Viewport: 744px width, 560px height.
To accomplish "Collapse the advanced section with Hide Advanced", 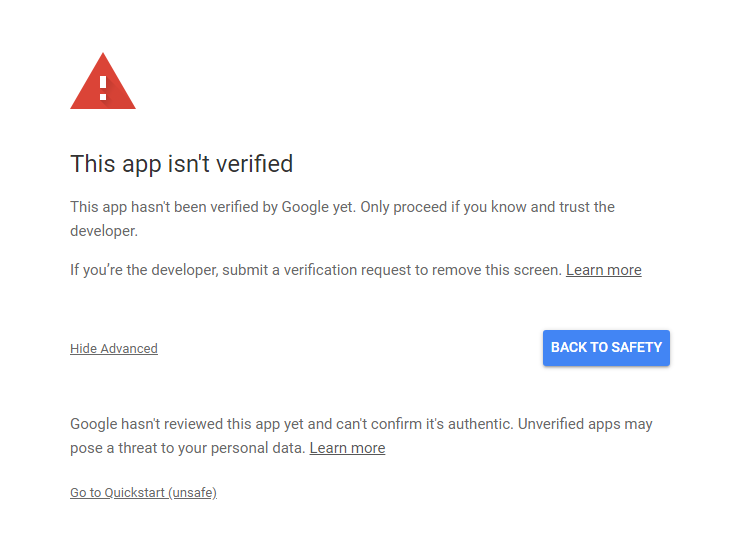I will [114, 349].
